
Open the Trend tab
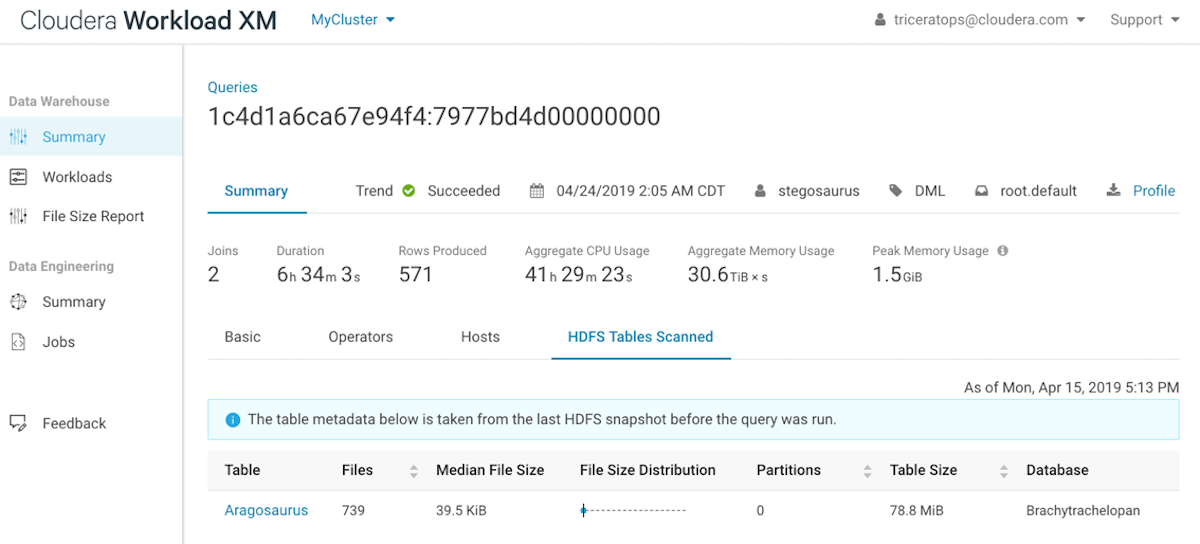(x=374, y=191)
